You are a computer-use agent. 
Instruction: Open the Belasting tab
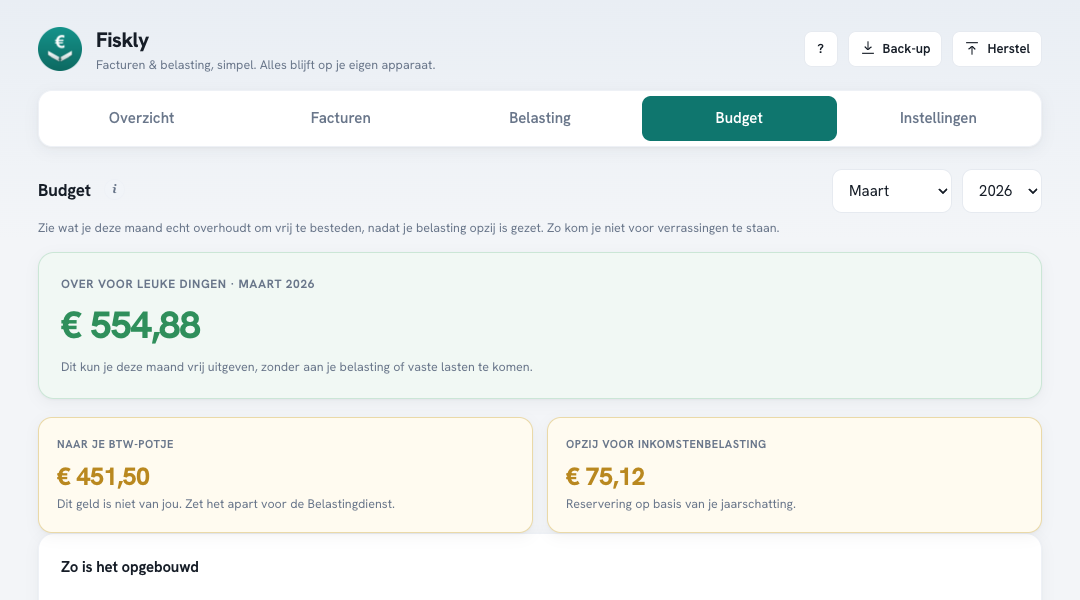pyautogui.click(x=540, y=118)
